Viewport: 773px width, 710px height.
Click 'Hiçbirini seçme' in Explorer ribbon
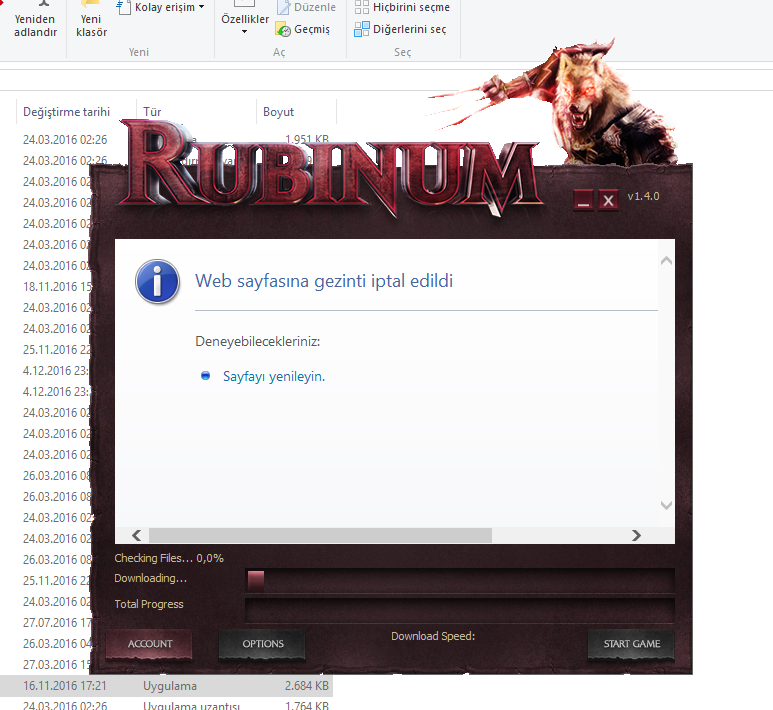402,7
